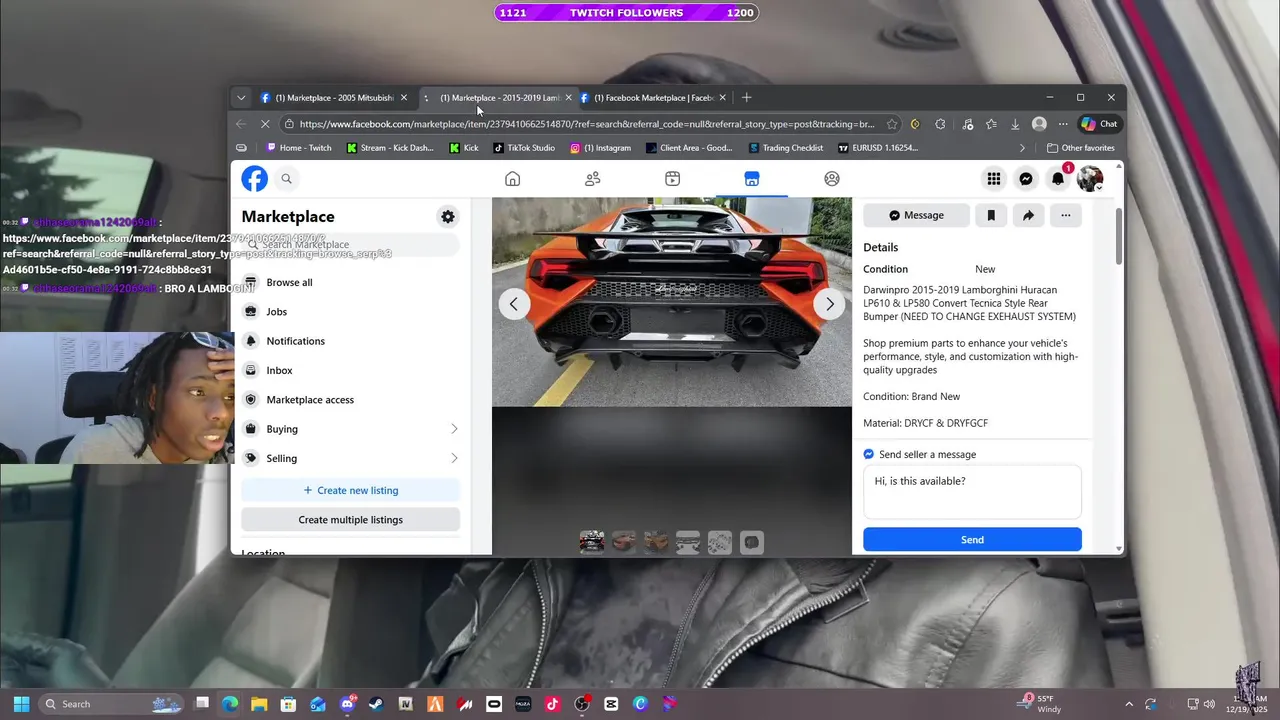Open the EURUSD bookmark
1280x720 pixels.
(878, 148)
